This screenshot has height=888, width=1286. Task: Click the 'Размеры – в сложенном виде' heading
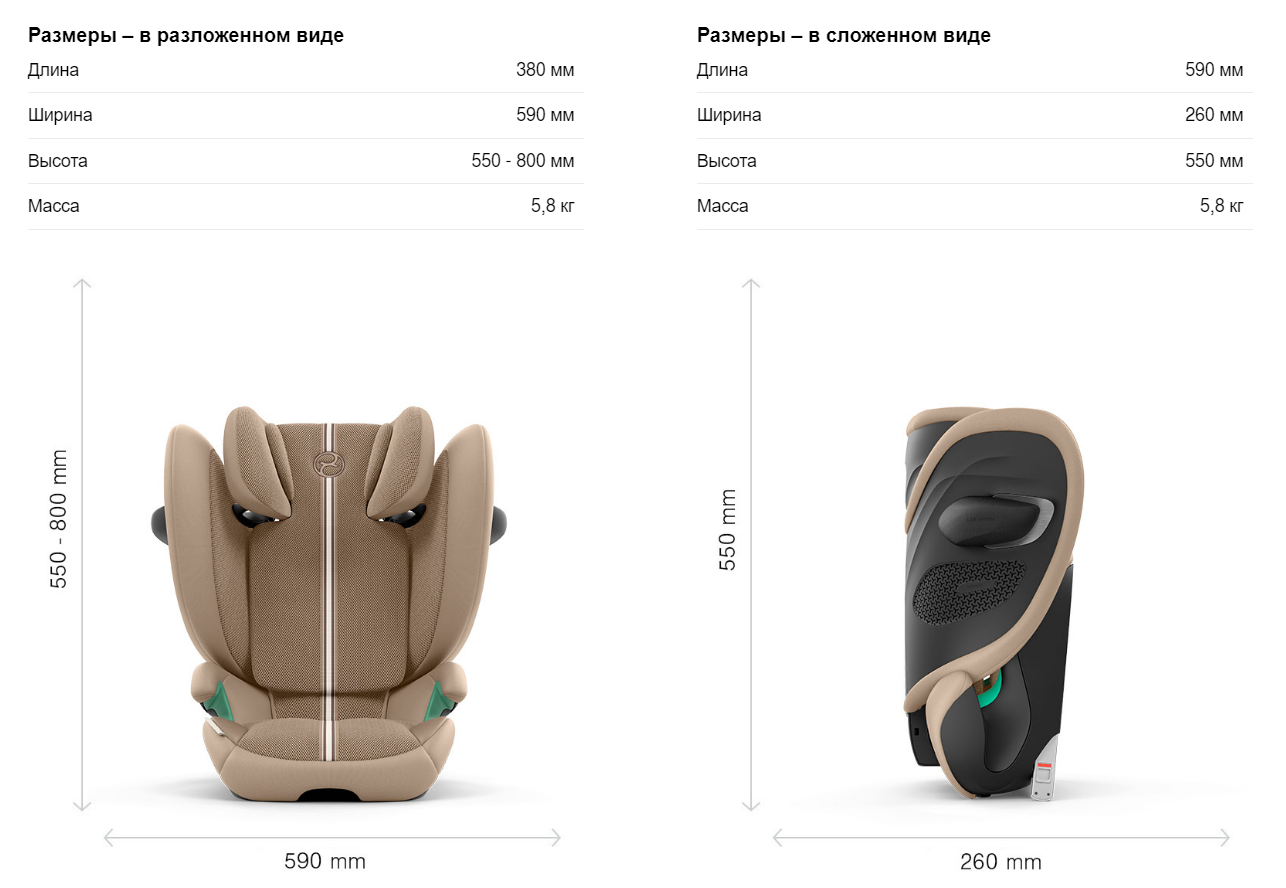844,36
